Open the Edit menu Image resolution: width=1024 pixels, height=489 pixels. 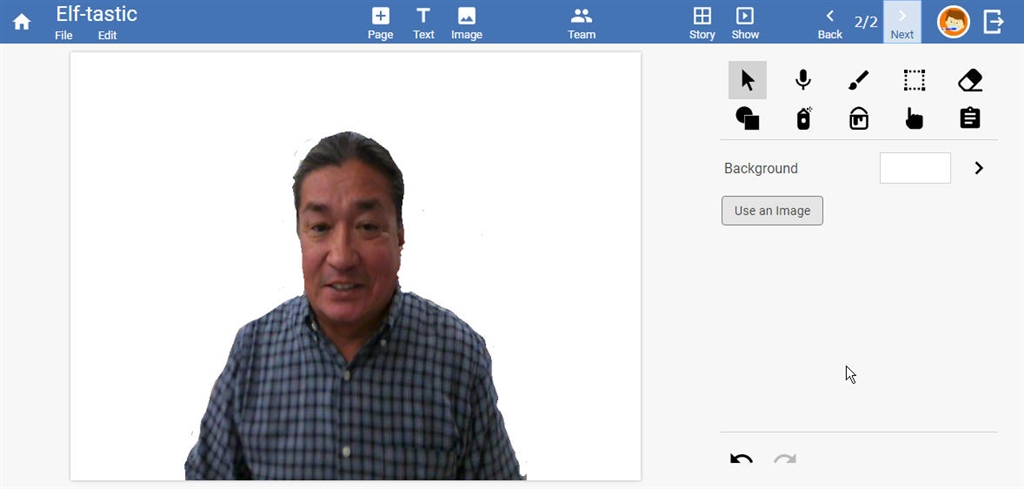(107, 35)
